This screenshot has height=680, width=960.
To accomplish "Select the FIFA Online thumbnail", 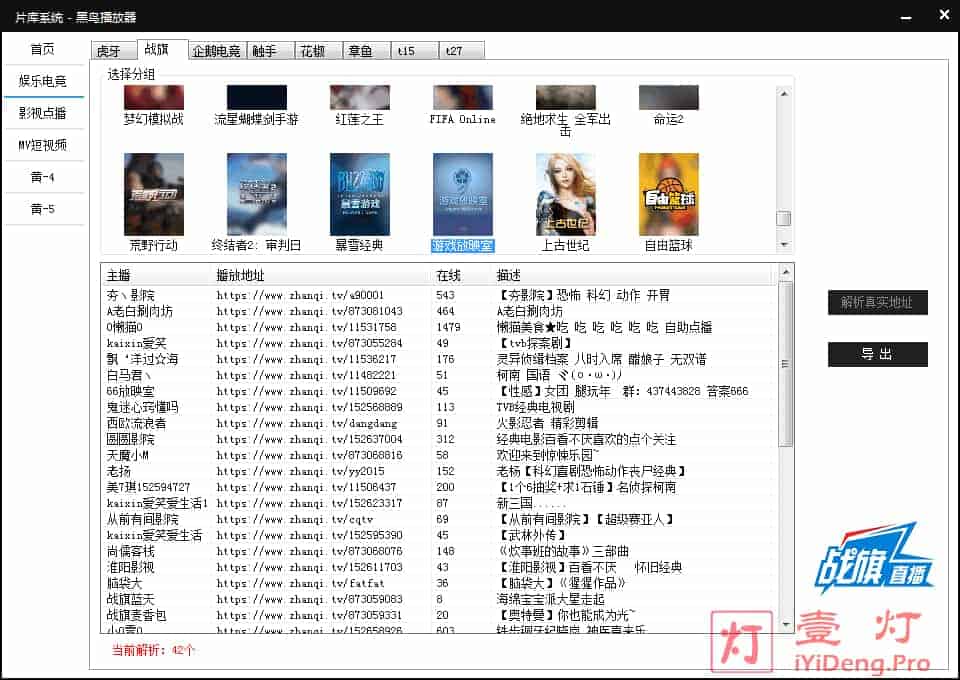I will pos(462,97).
